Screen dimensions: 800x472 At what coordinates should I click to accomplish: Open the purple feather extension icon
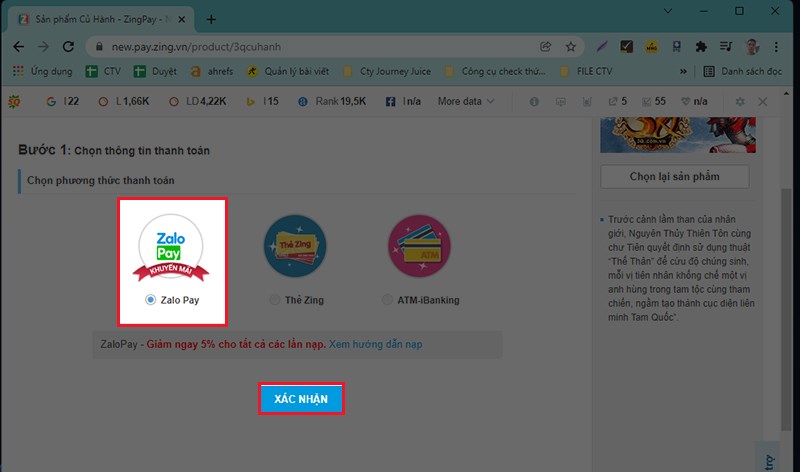point(602,47)
